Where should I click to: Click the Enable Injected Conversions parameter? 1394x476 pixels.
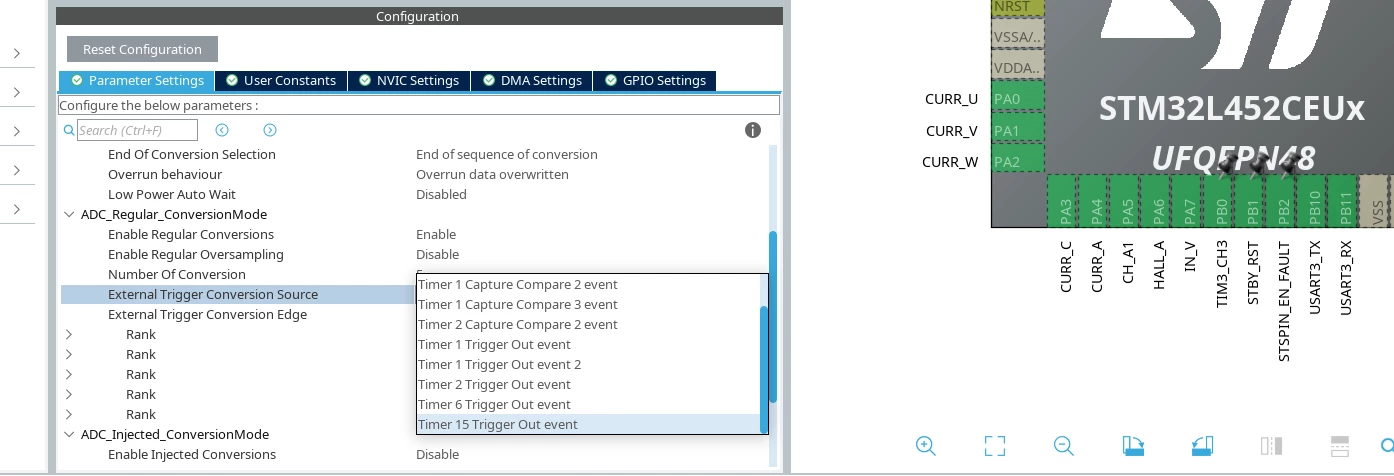192,454
